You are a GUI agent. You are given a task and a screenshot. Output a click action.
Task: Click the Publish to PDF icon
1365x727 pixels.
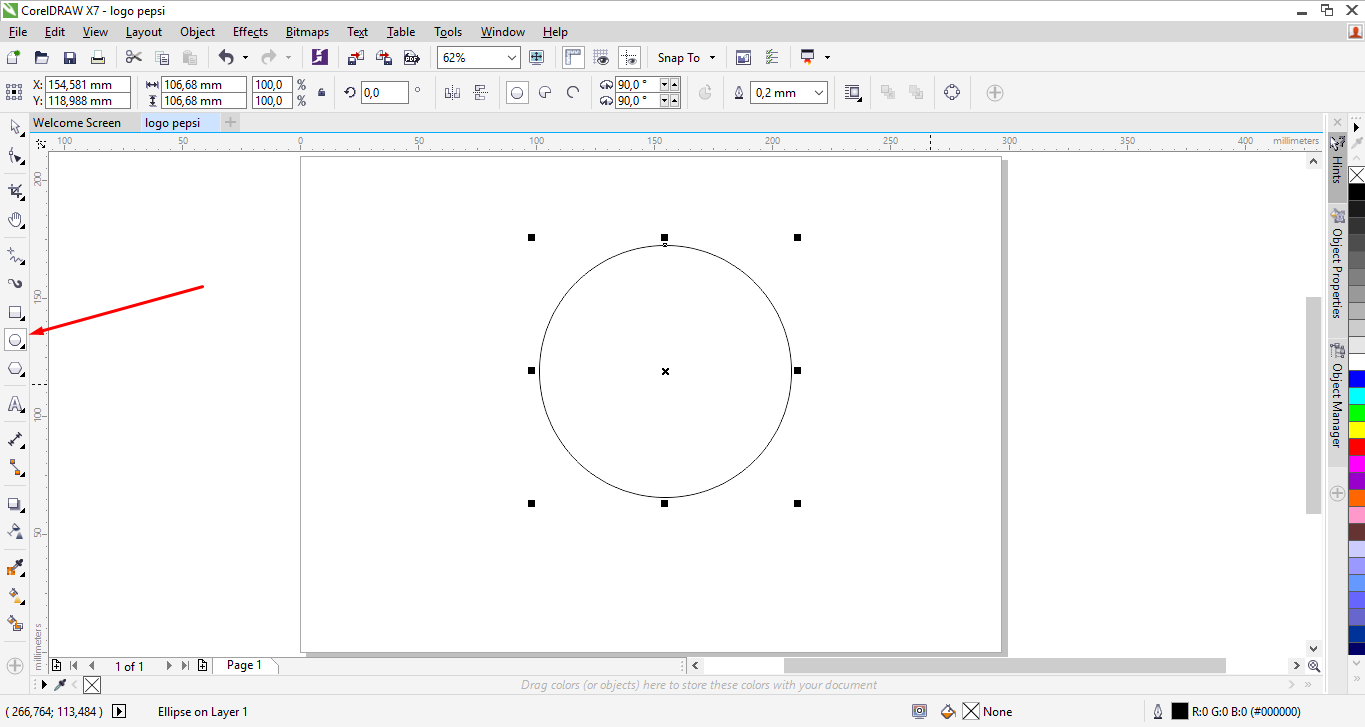click(410, 58)
